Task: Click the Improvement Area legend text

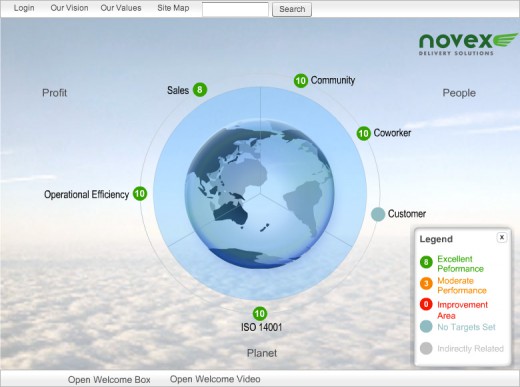Action: pos(462,310)
